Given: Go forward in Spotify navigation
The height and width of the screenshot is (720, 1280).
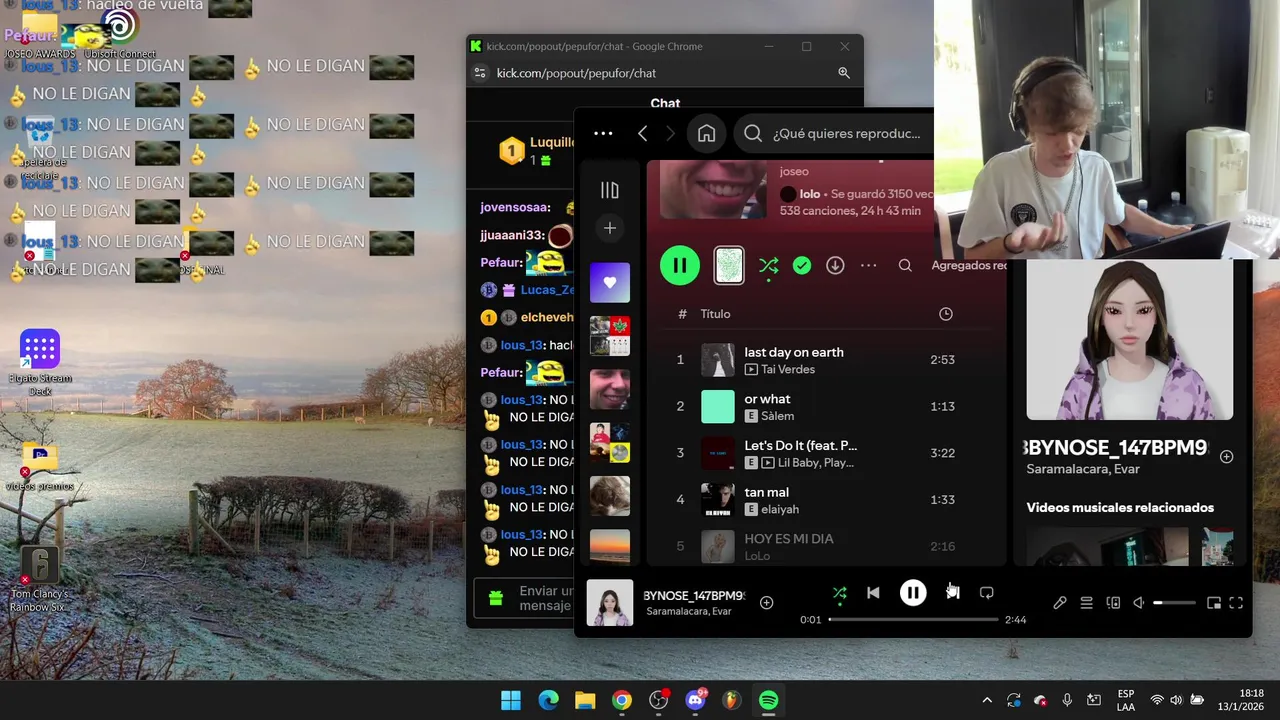Looking at the screenshot, I should point(670,133).
